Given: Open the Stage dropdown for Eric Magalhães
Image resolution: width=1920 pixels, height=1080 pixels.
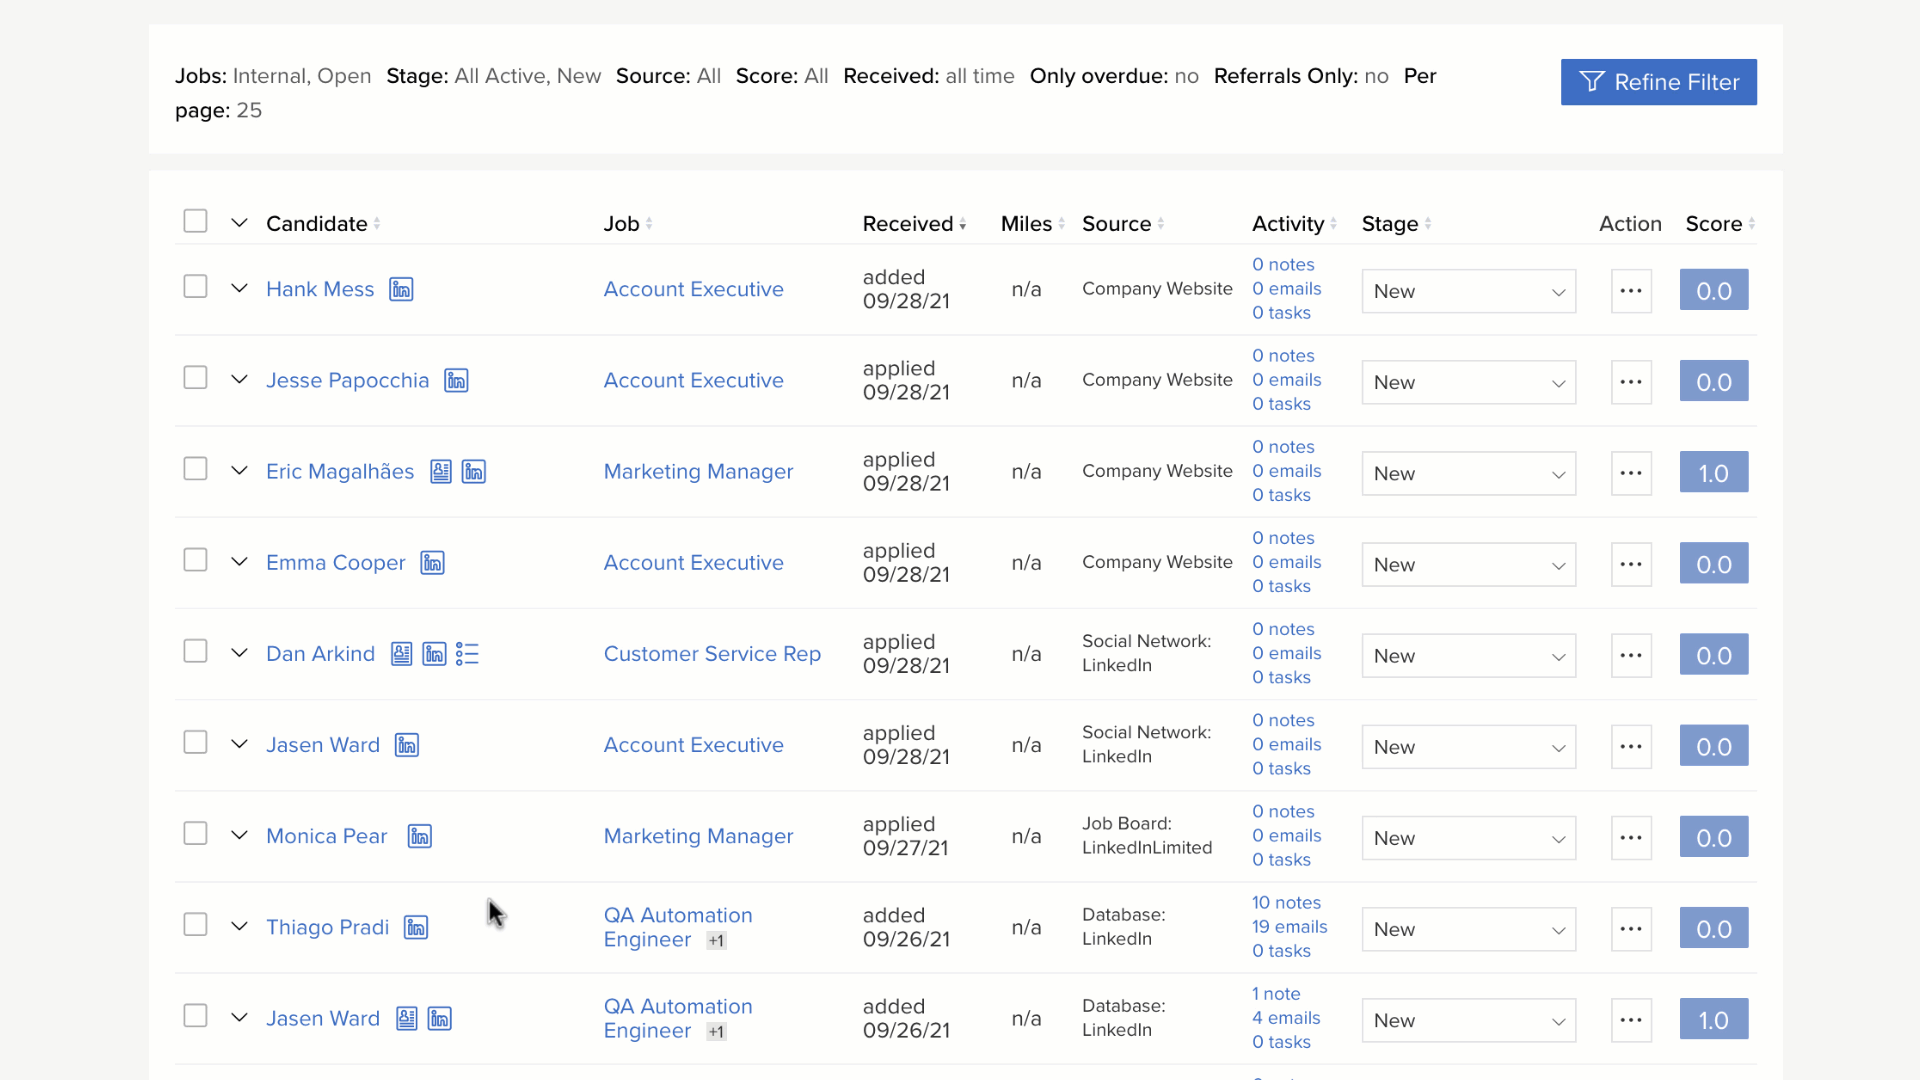Looking at the screenshot, I should (x=1468, y=474).
